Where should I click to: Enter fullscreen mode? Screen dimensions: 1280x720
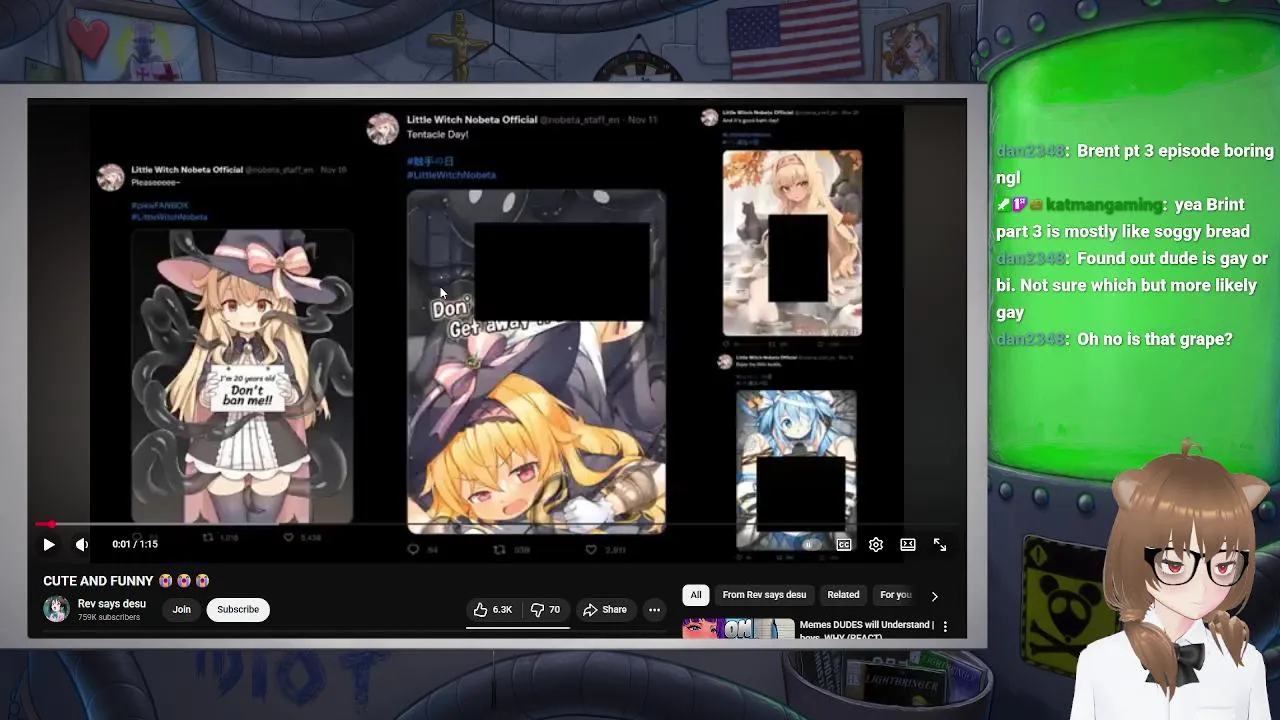940,544
